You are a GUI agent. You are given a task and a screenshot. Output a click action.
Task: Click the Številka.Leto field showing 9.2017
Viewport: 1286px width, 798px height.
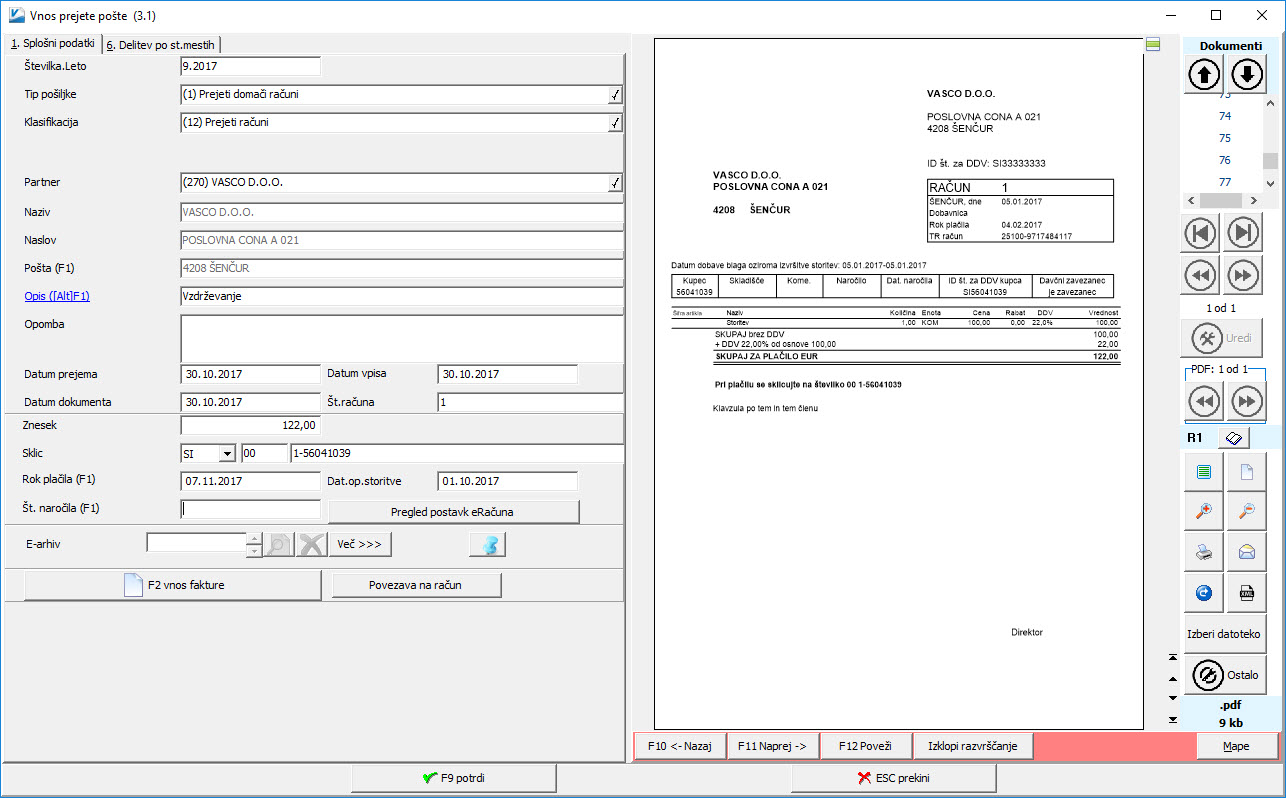pos(251,66)
